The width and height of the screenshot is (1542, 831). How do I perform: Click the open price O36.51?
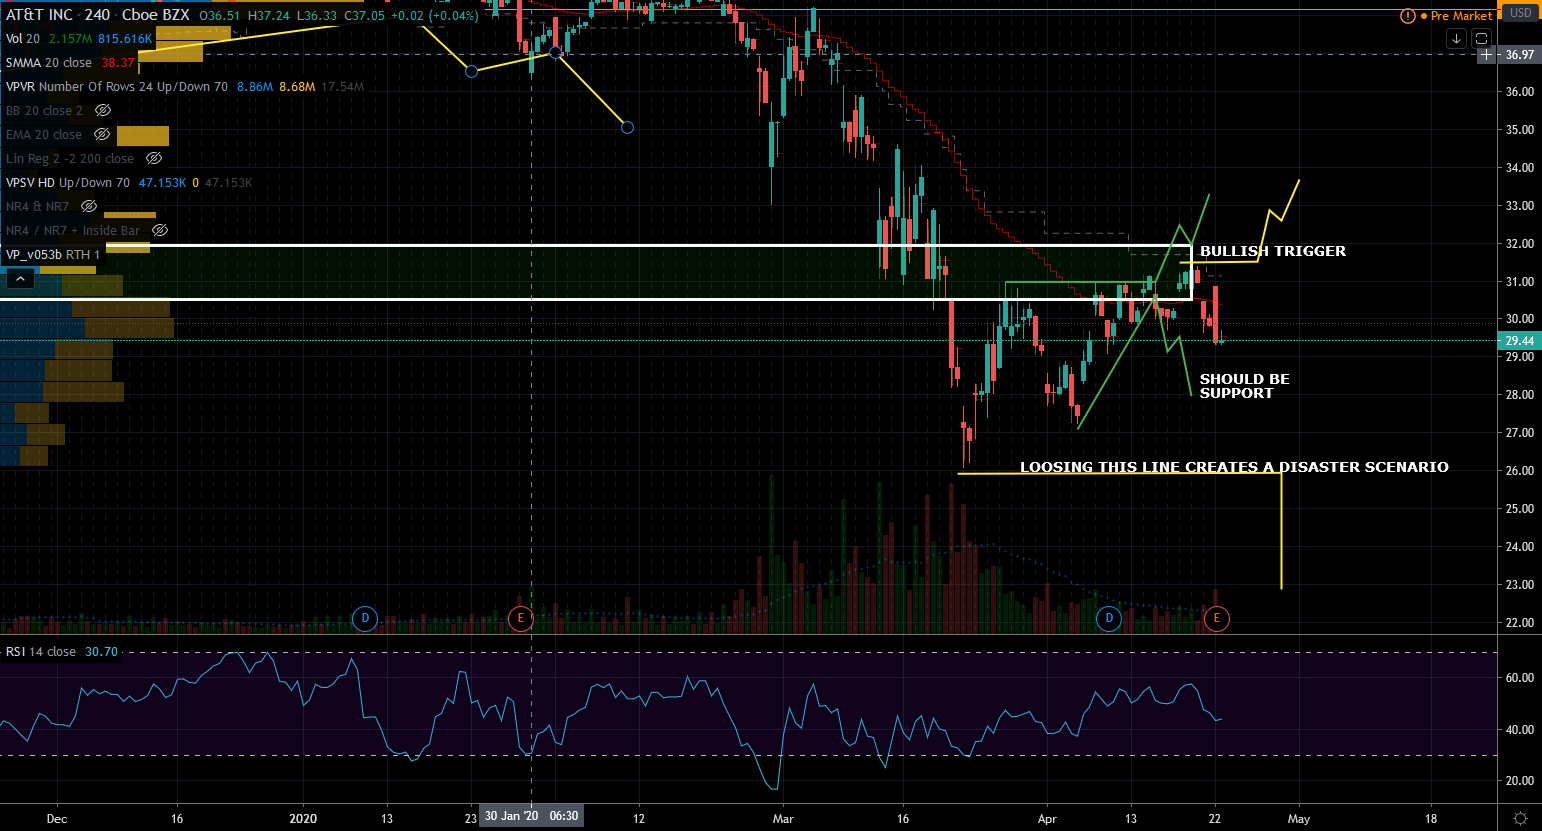coord(220,16)
